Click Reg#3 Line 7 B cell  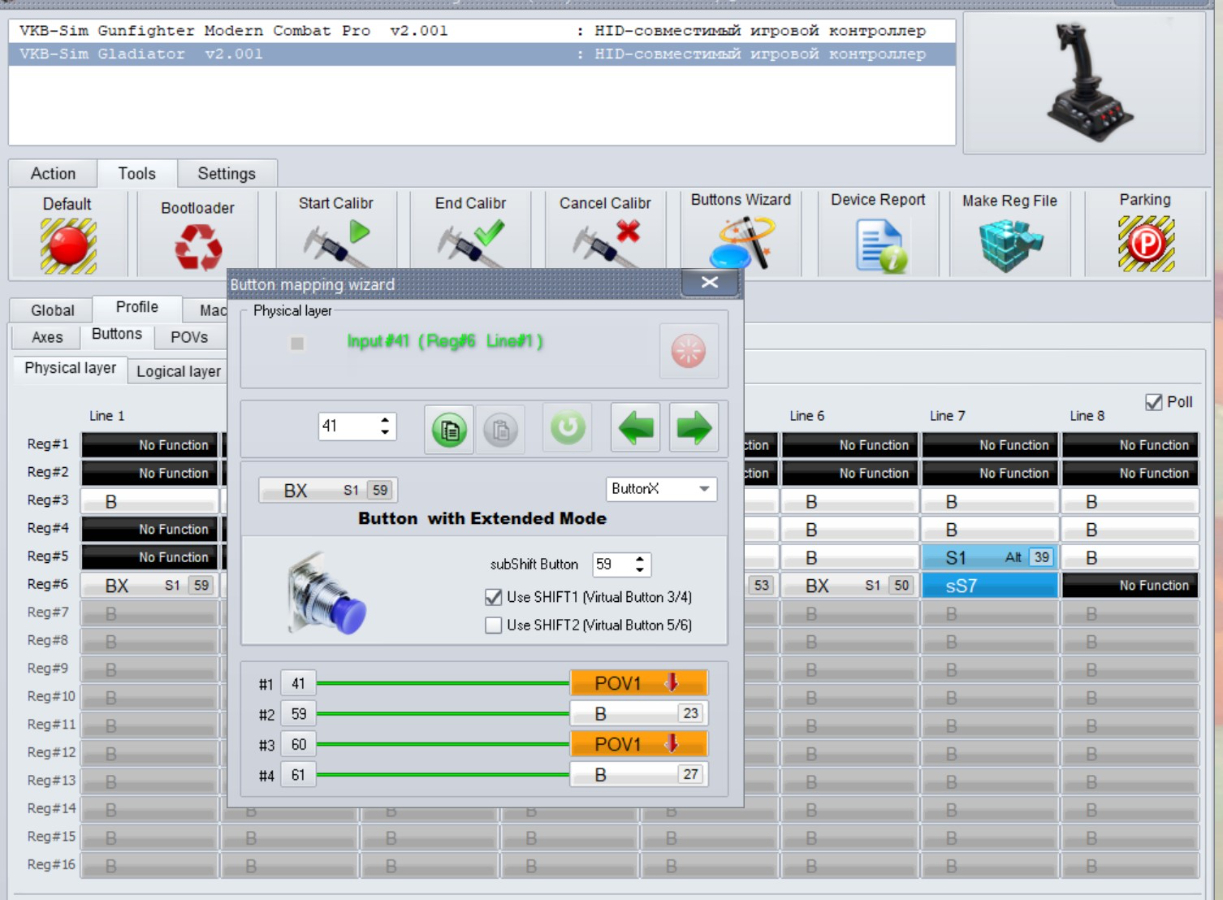[x=990, y=502]
